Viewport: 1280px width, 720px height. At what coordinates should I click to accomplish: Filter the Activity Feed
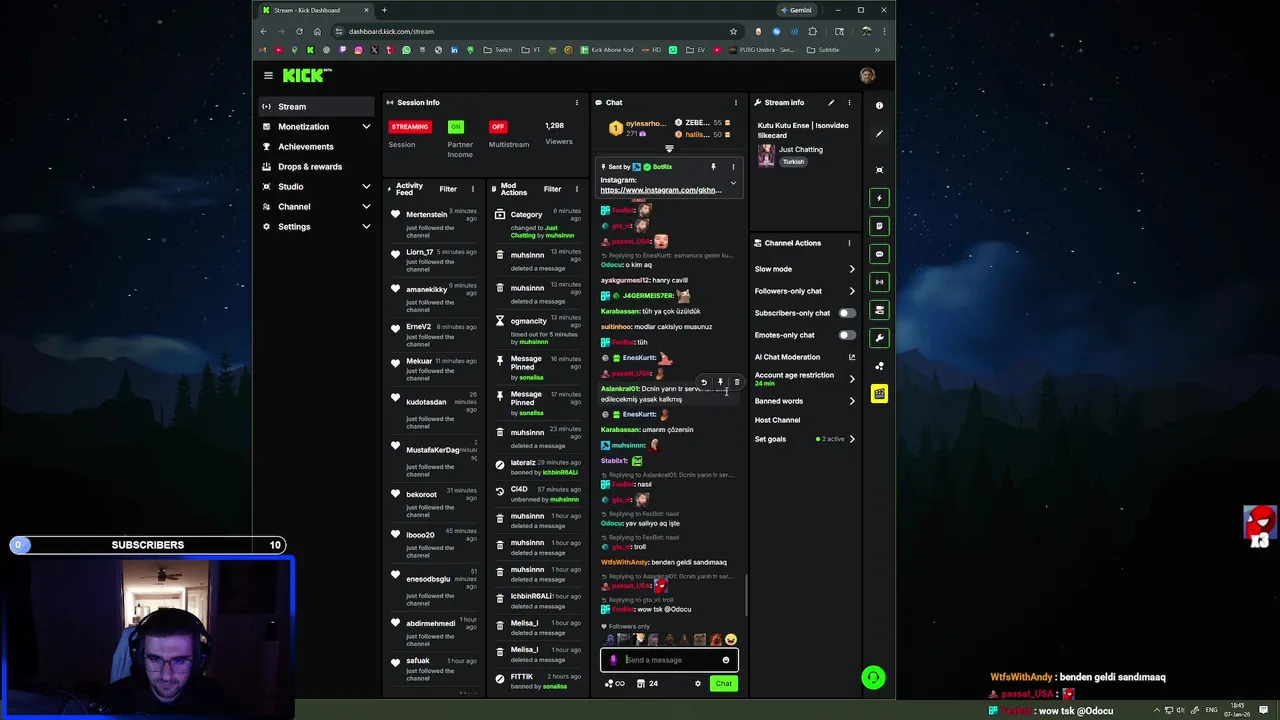pyautogui.click(x=448, y=189)
